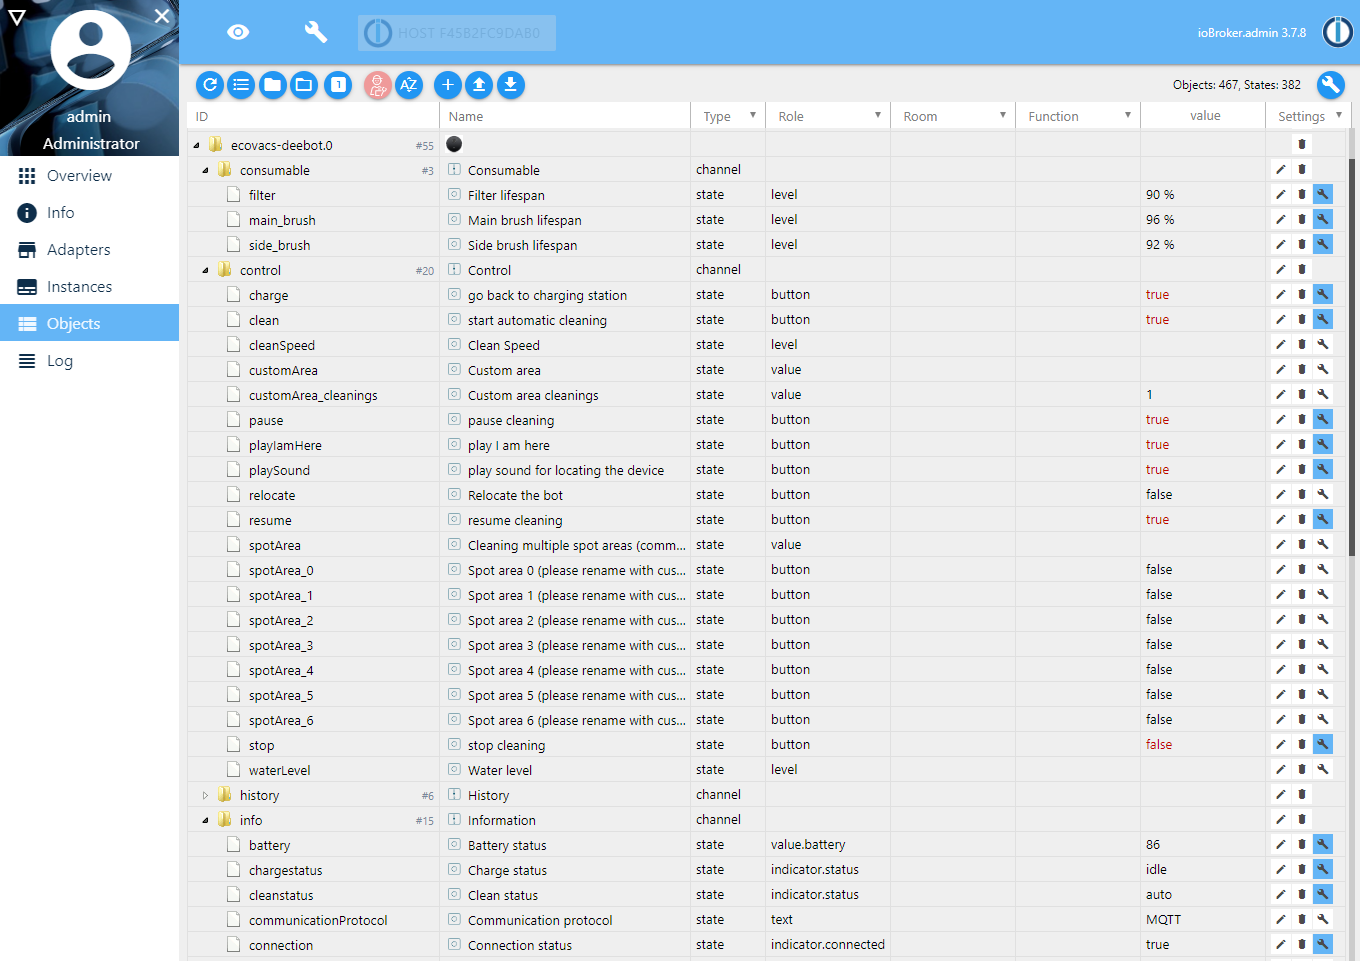
Task: Upload objects from JSON file
Action: tap(480, 85)
